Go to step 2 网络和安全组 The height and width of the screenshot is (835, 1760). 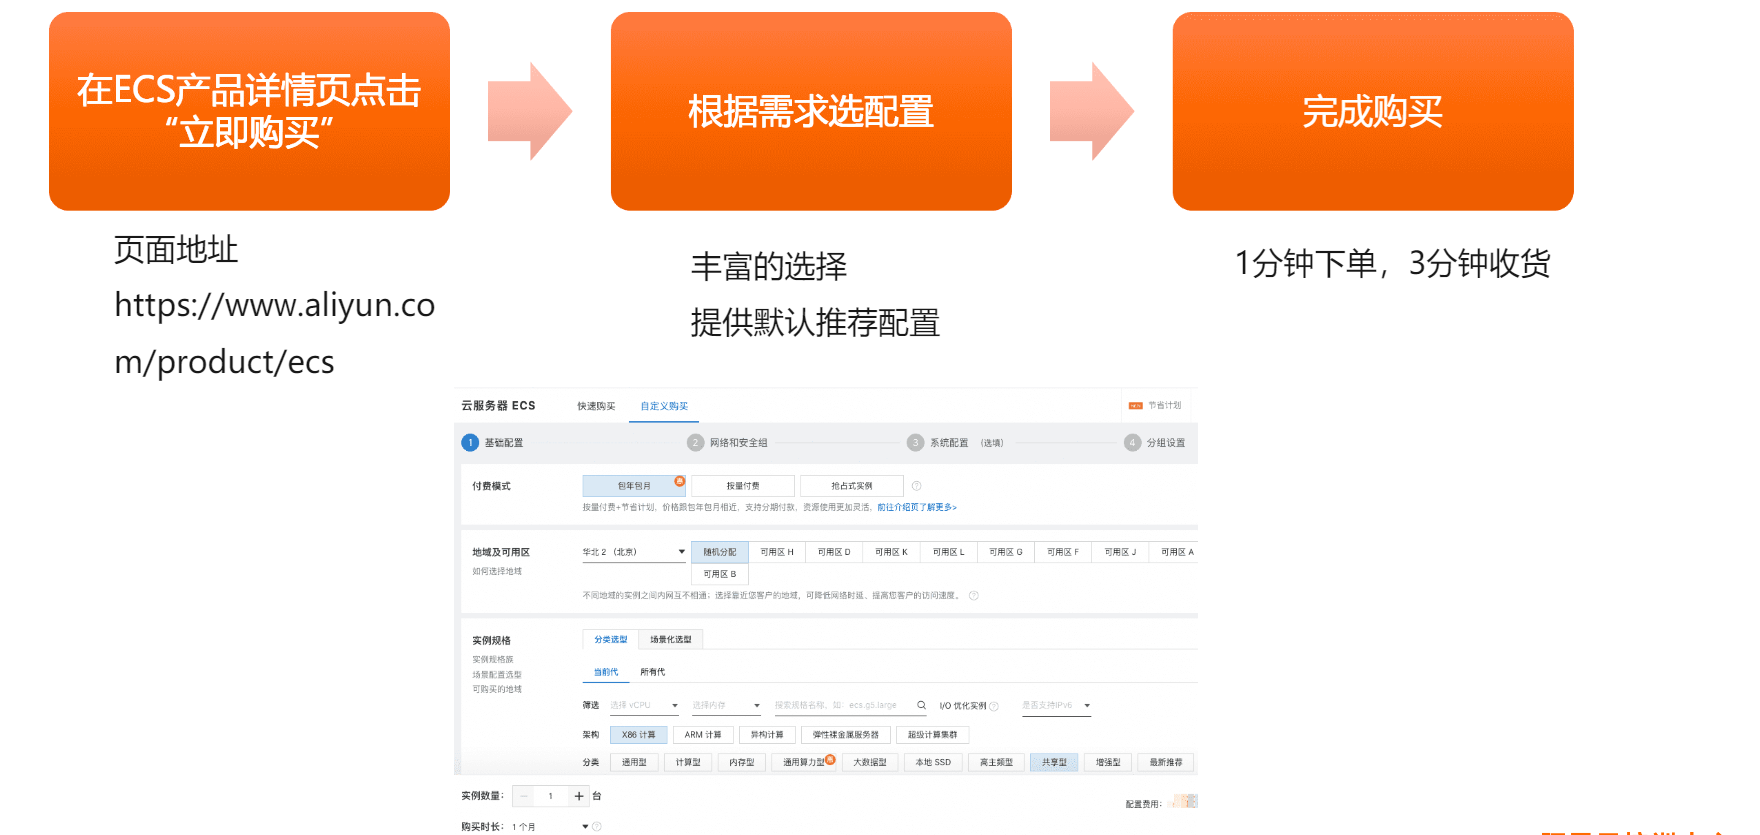(728, 443)
